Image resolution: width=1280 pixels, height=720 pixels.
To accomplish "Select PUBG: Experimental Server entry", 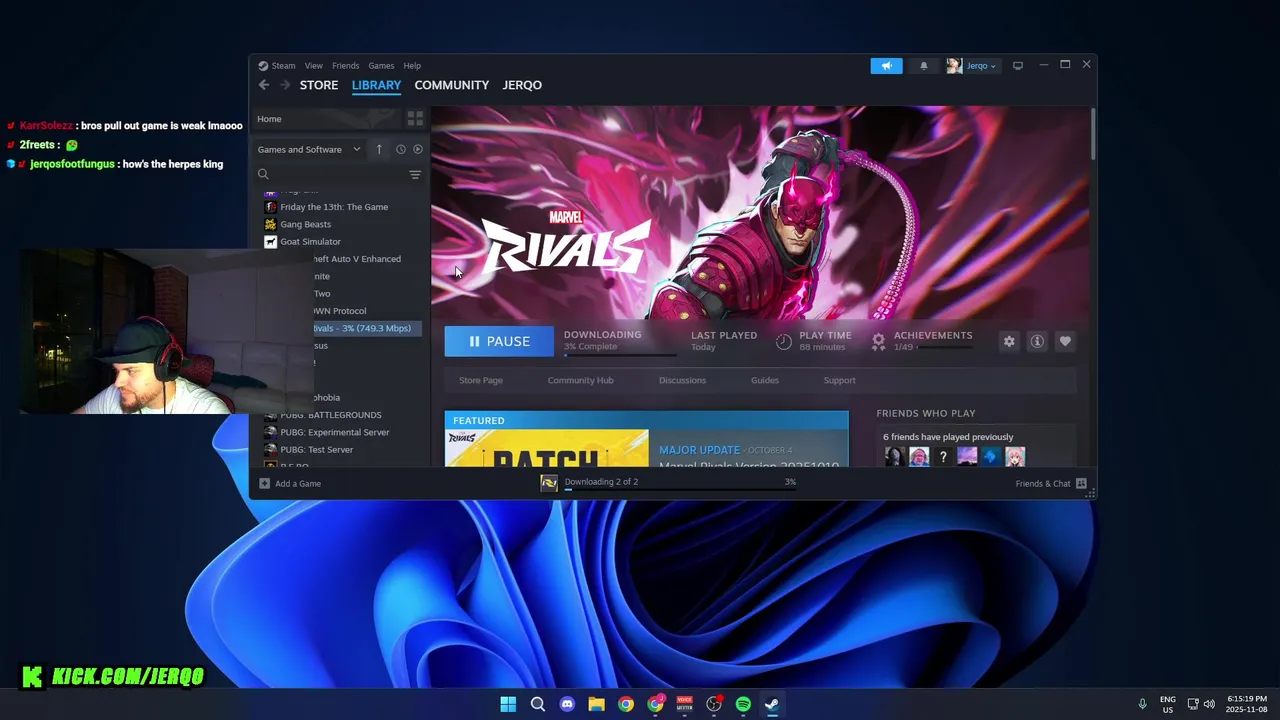I will 334,432.
